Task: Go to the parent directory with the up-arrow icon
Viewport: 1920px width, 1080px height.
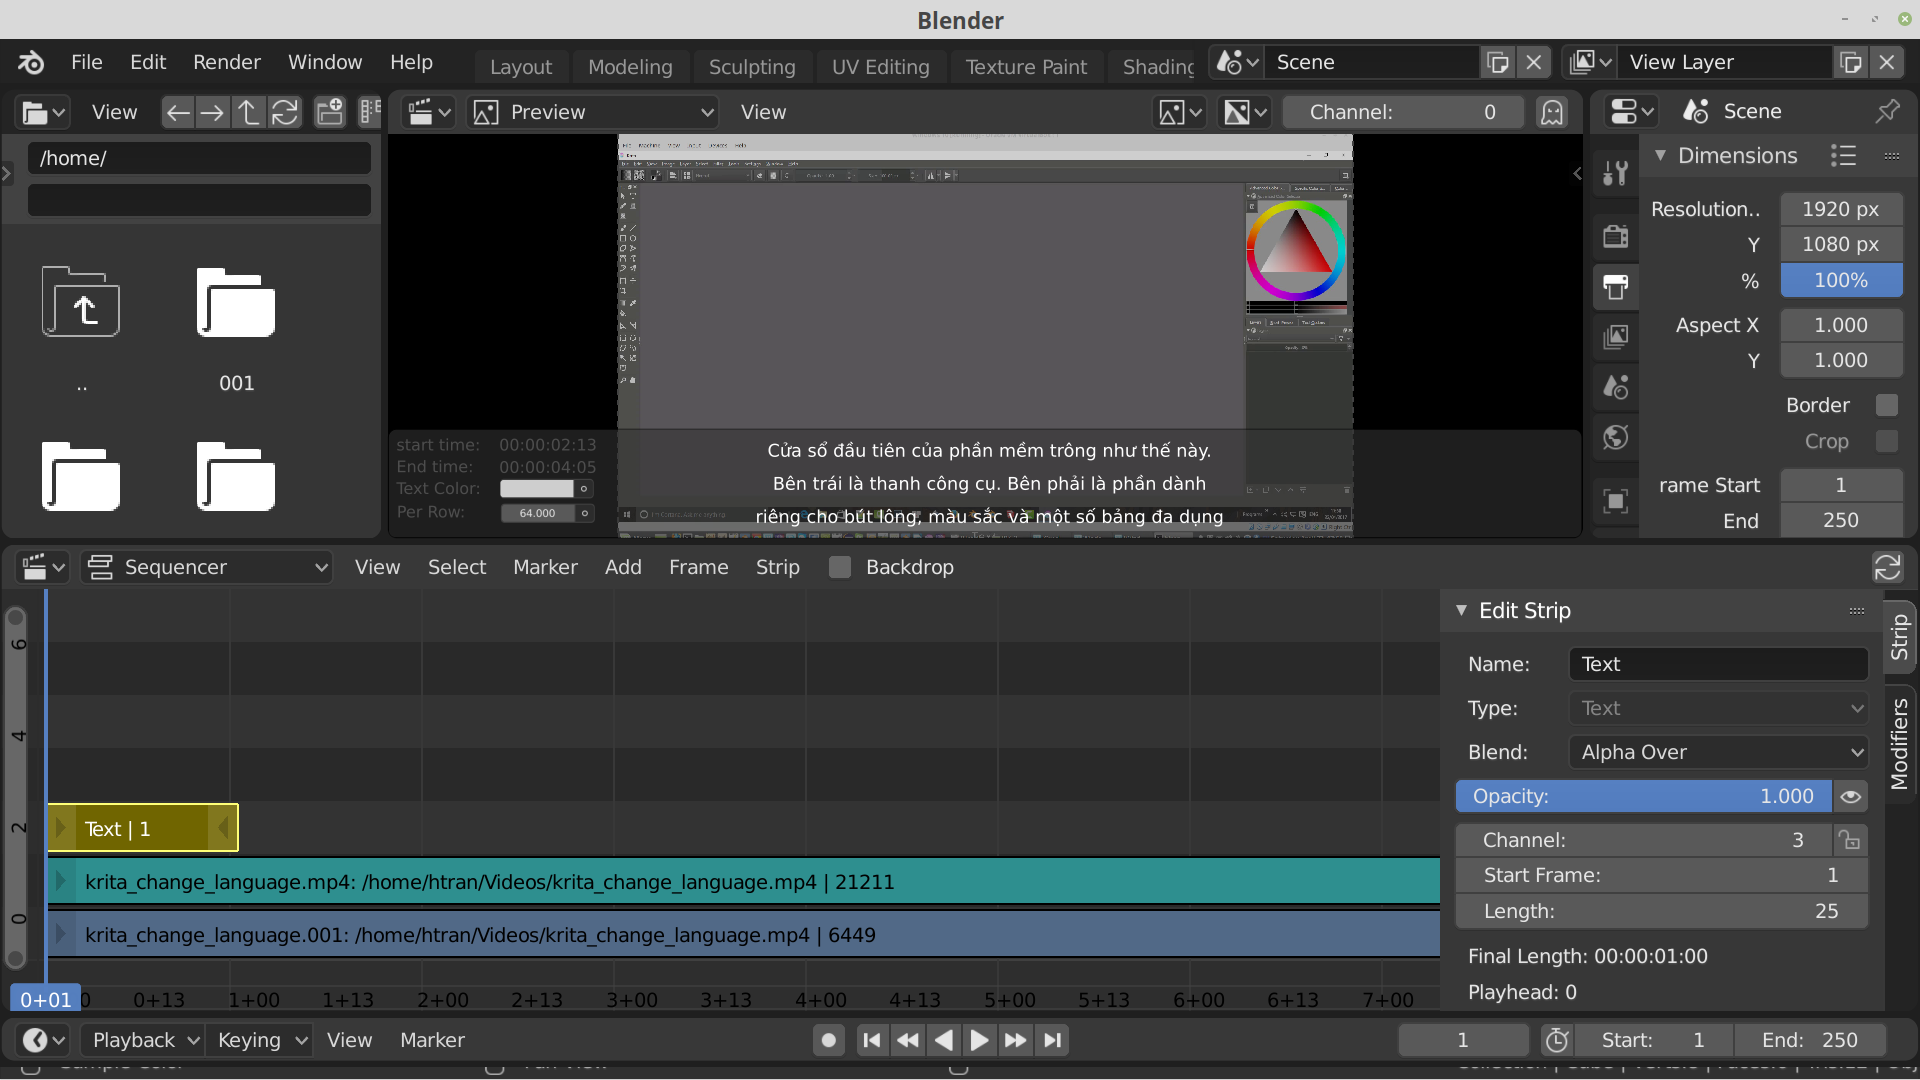Action: 248,112
